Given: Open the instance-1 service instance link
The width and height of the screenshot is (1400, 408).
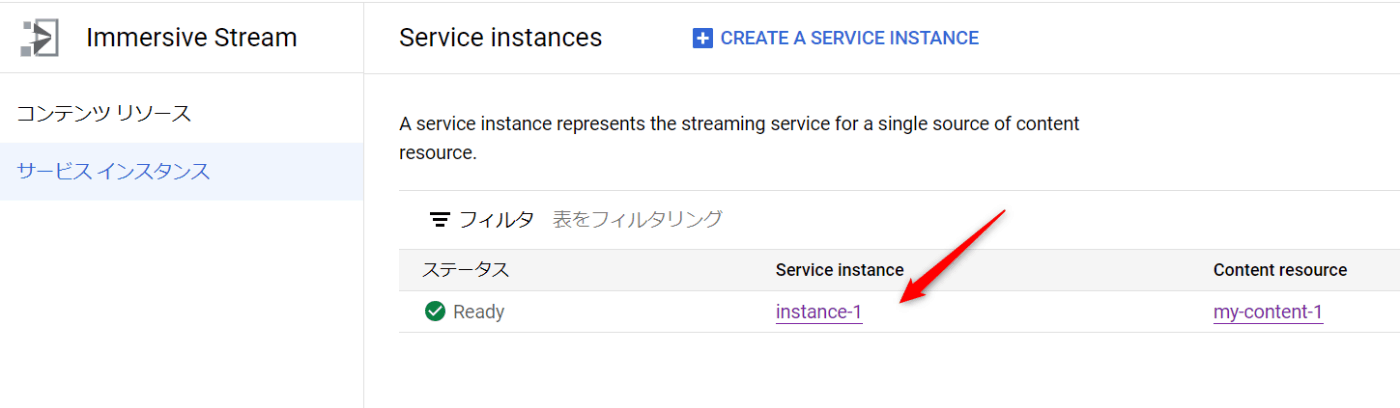Looking at the screenshot, I should (x=819, y=312).
